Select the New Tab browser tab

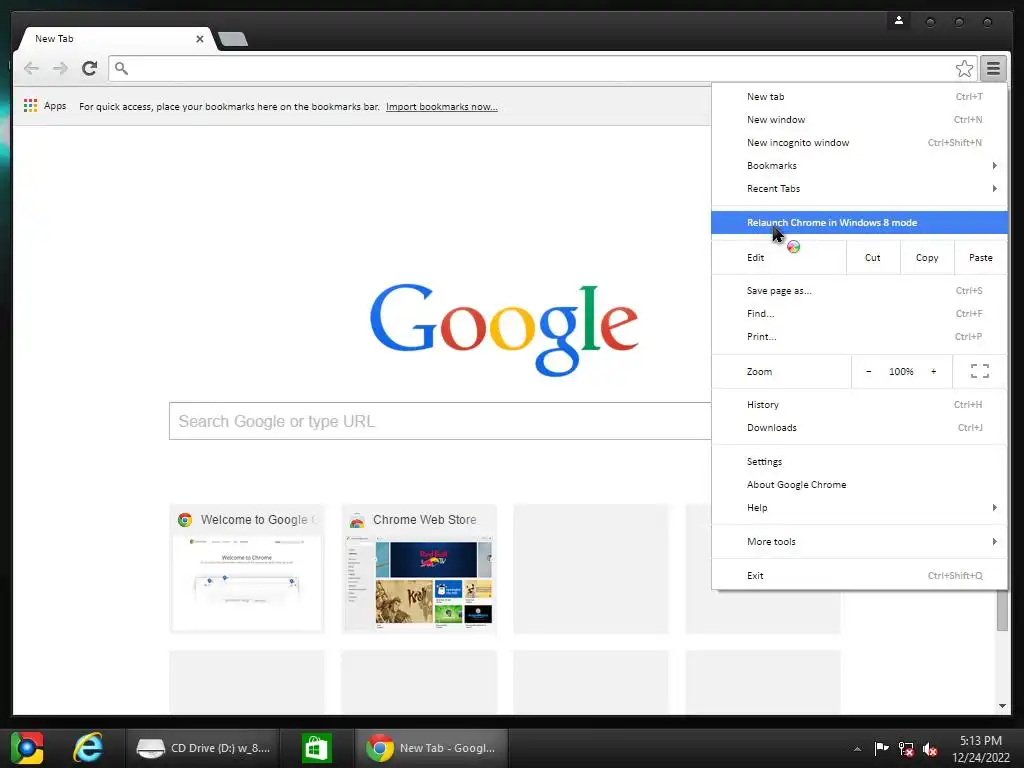tap(116, 39)
